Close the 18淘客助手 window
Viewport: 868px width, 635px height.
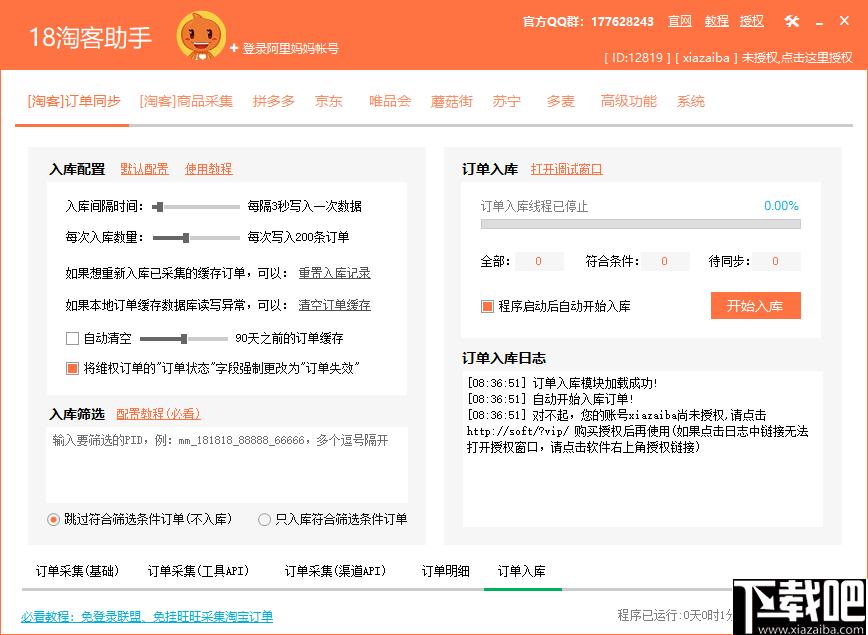(x=844, y=21)
